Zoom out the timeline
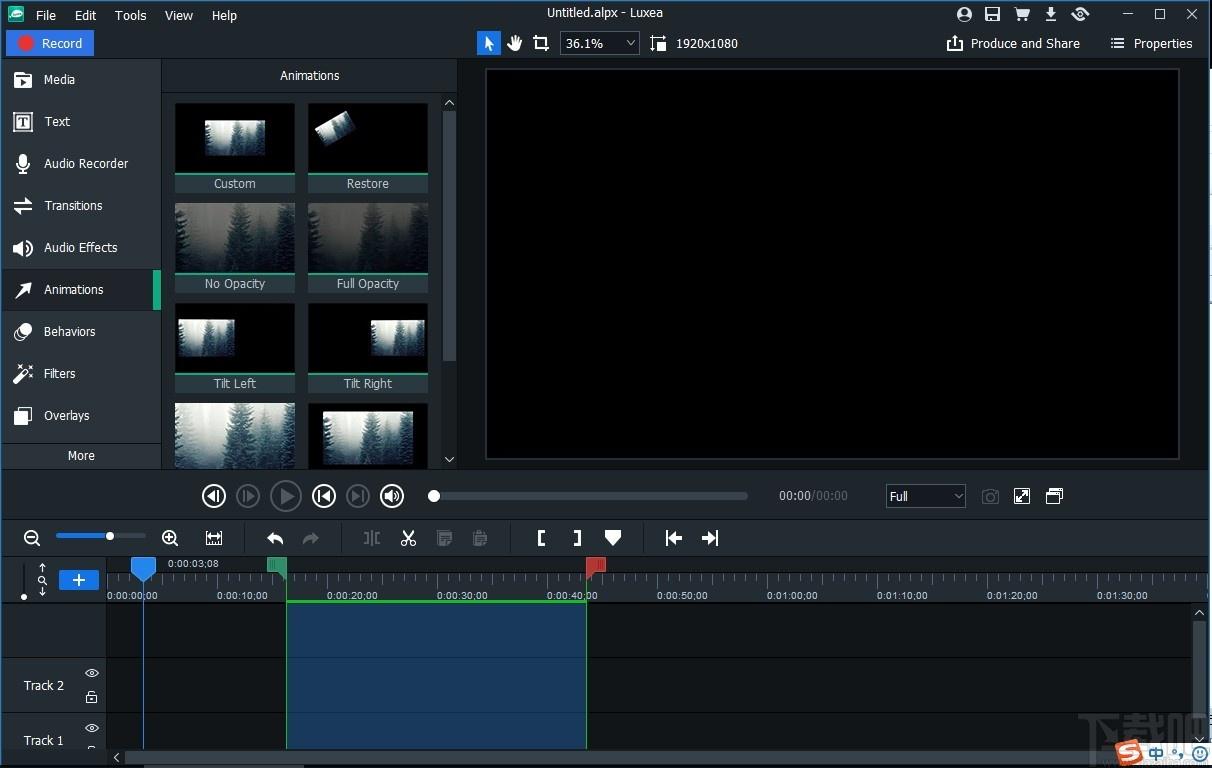This screenshot has width=1212, height=768. 32,538
